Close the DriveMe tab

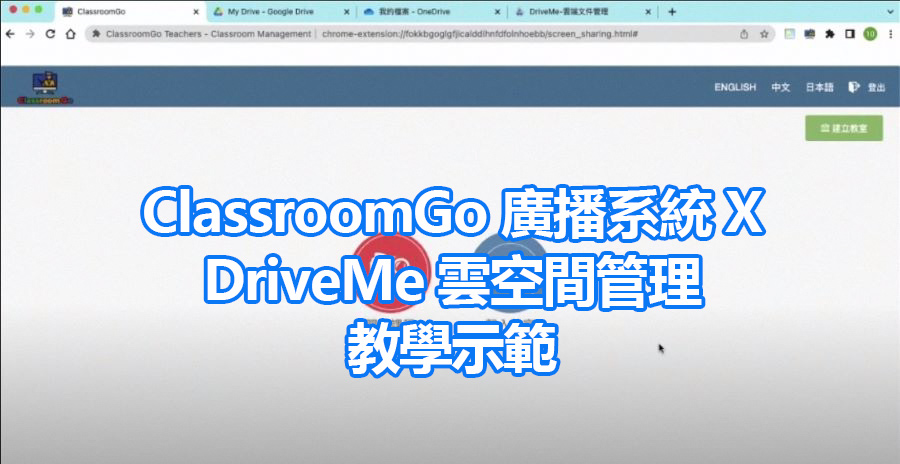point(649,11)
